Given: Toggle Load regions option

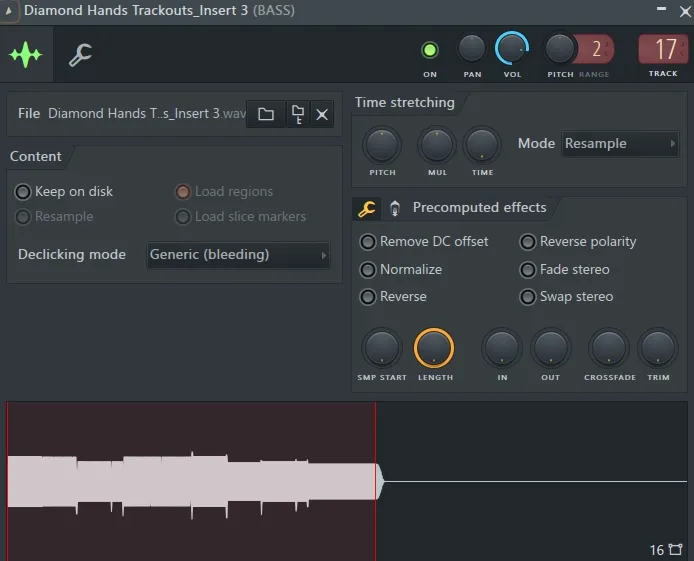Looking at the screenshot, I should [224, 192].
